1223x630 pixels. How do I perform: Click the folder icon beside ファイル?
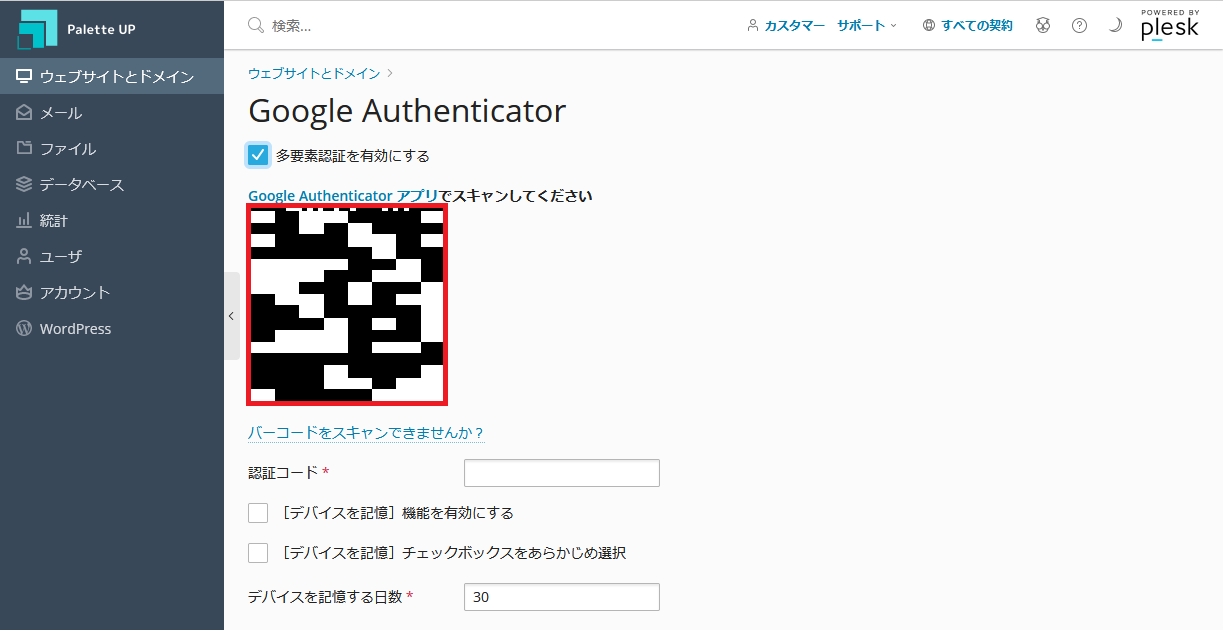pos(24,148)
